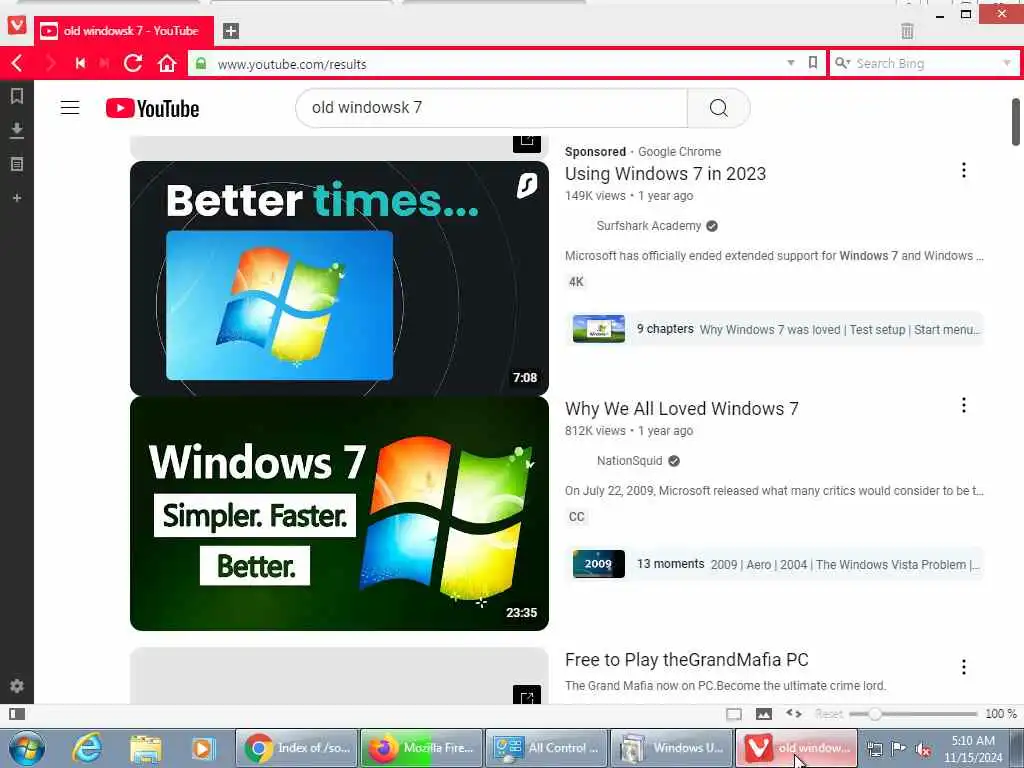Screen dimensions: 1024x768
Task: Open Vivaldi settings gear
Action: pos(17,686)
